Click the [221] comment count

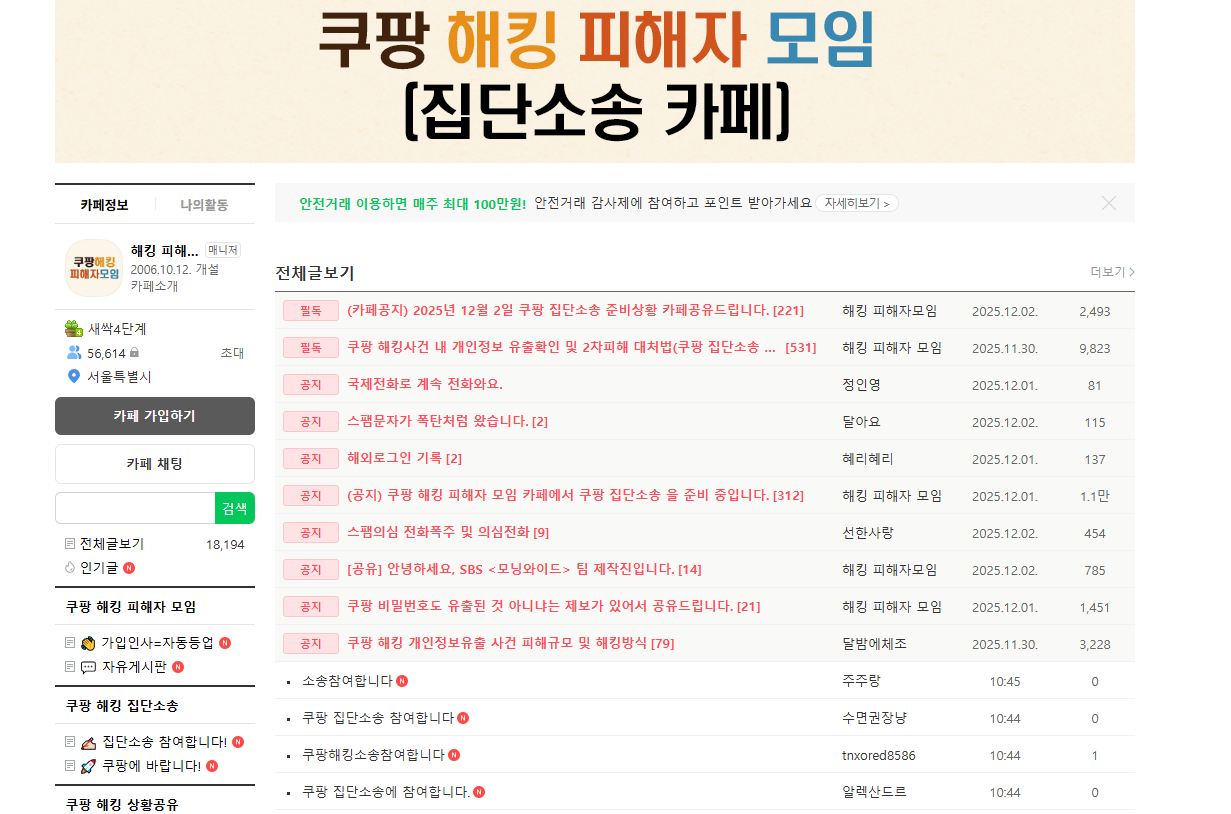click(x=788, y=311)
